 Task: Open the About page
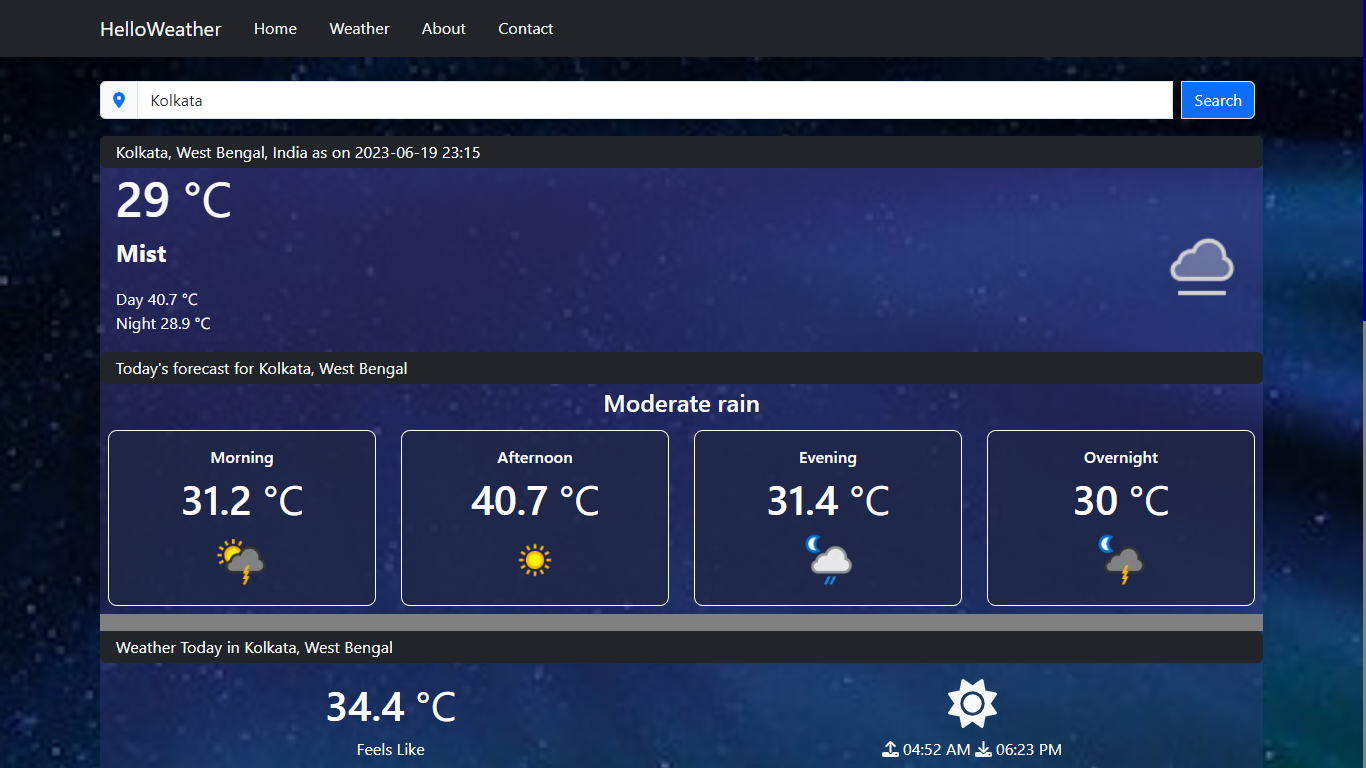pos(443,28)
